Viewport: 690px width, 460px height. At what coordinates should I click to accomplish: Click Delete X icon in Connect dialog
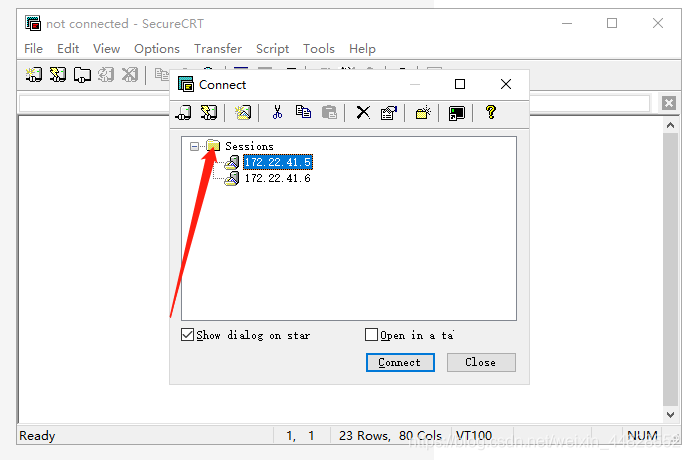coord(363,113)
